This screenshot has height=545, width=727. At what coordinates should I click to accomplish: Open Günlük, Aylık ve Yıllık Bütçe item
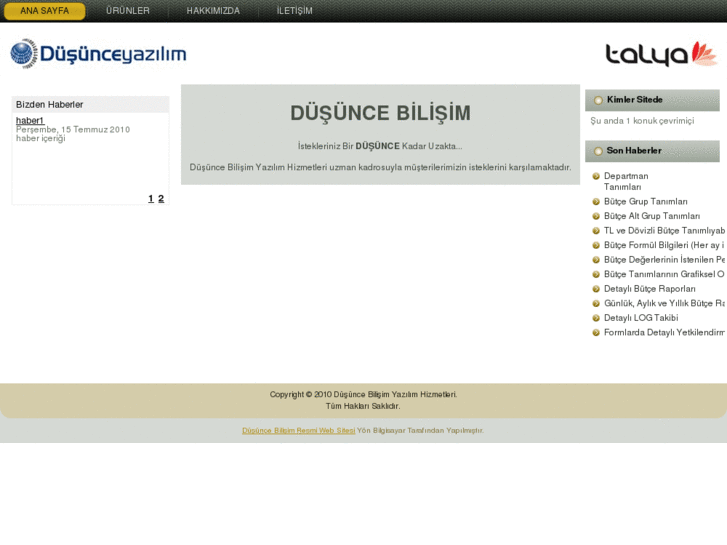[664, 303]
